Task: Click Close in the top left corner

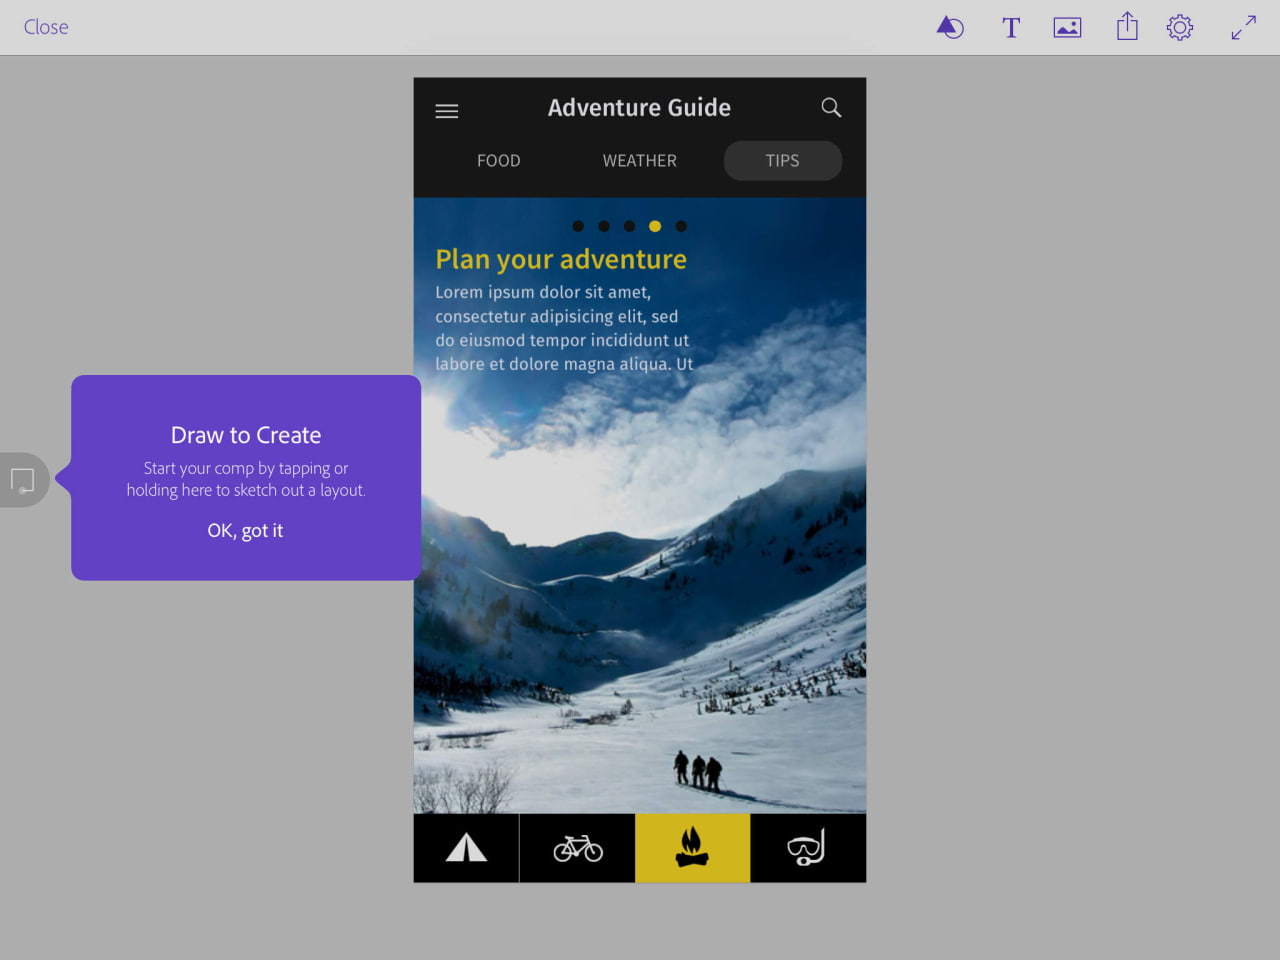Action: click(x=45, y=27)
